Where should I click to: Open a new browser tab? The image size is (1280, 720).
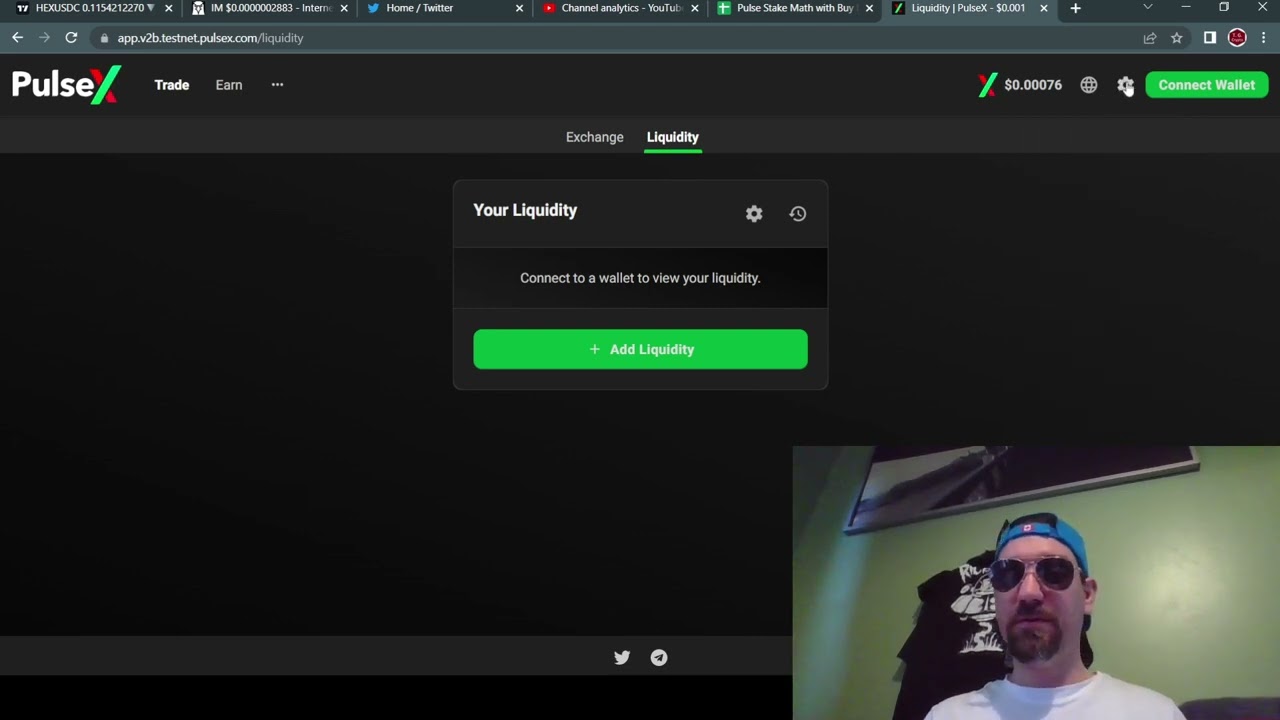(x=1075, y=8)
